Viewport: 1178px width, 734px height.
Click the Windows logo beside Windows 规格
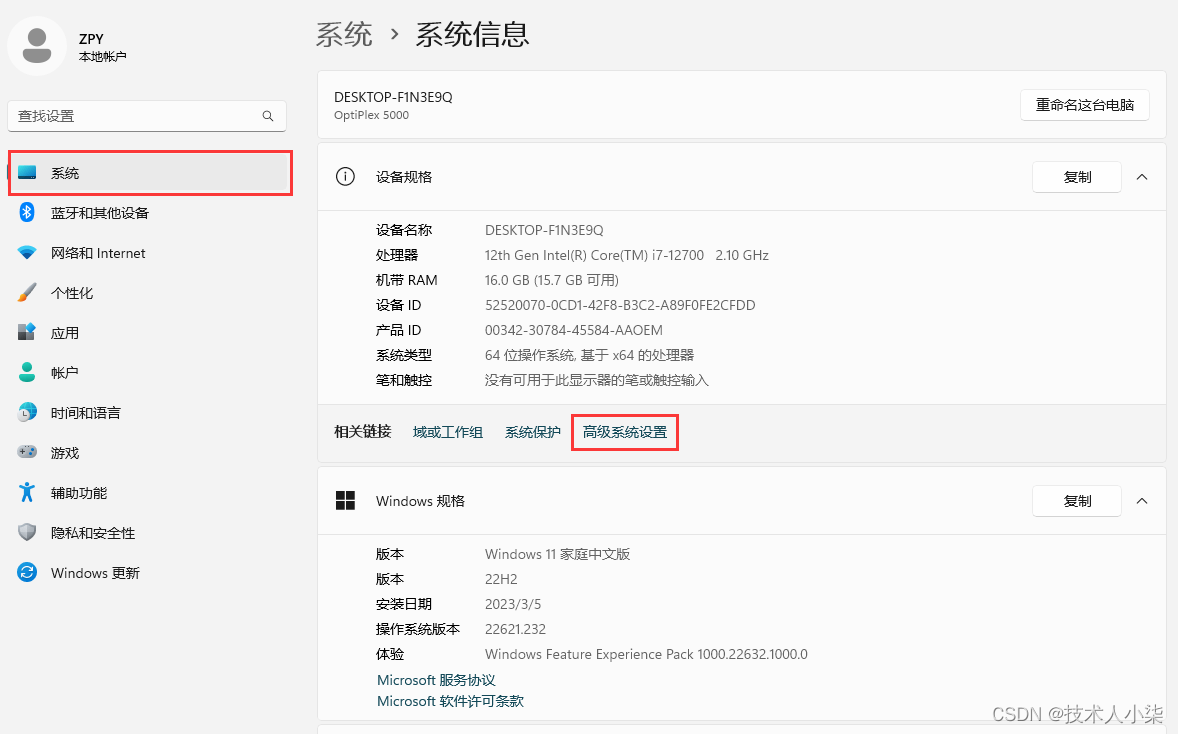point(345,500)
